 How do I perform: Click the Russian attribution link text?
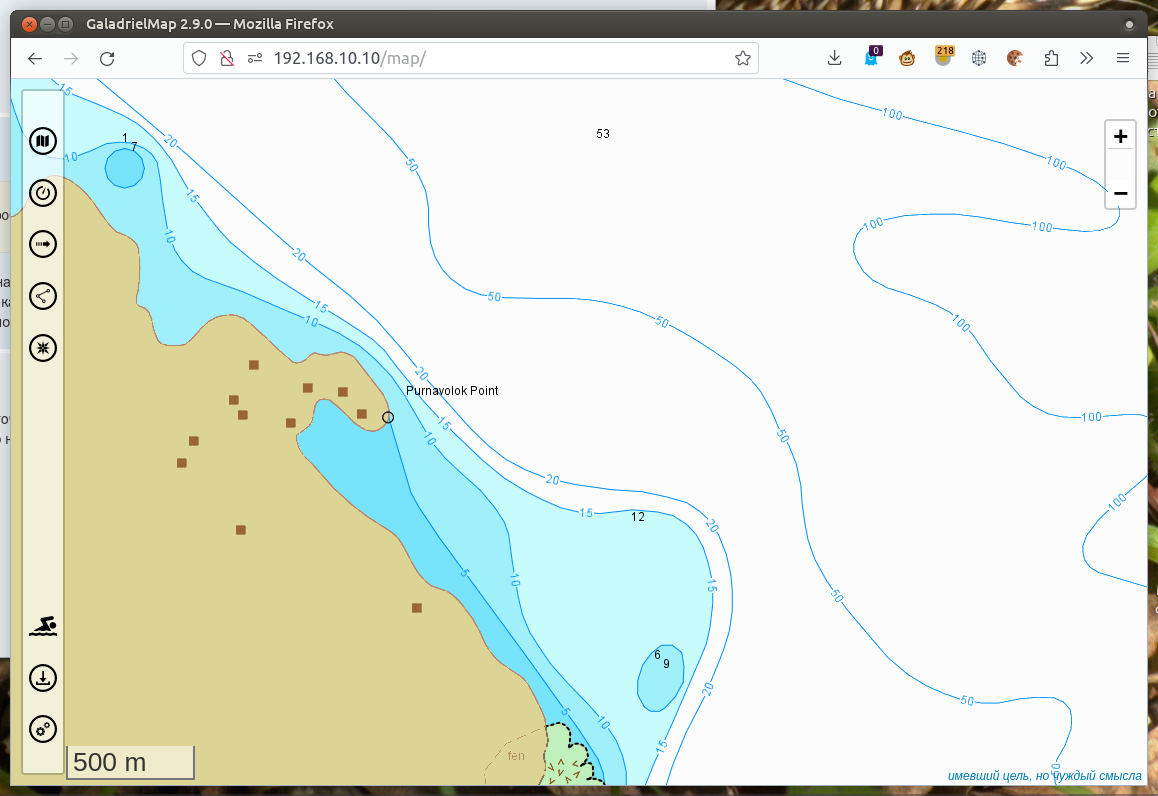1044,775
